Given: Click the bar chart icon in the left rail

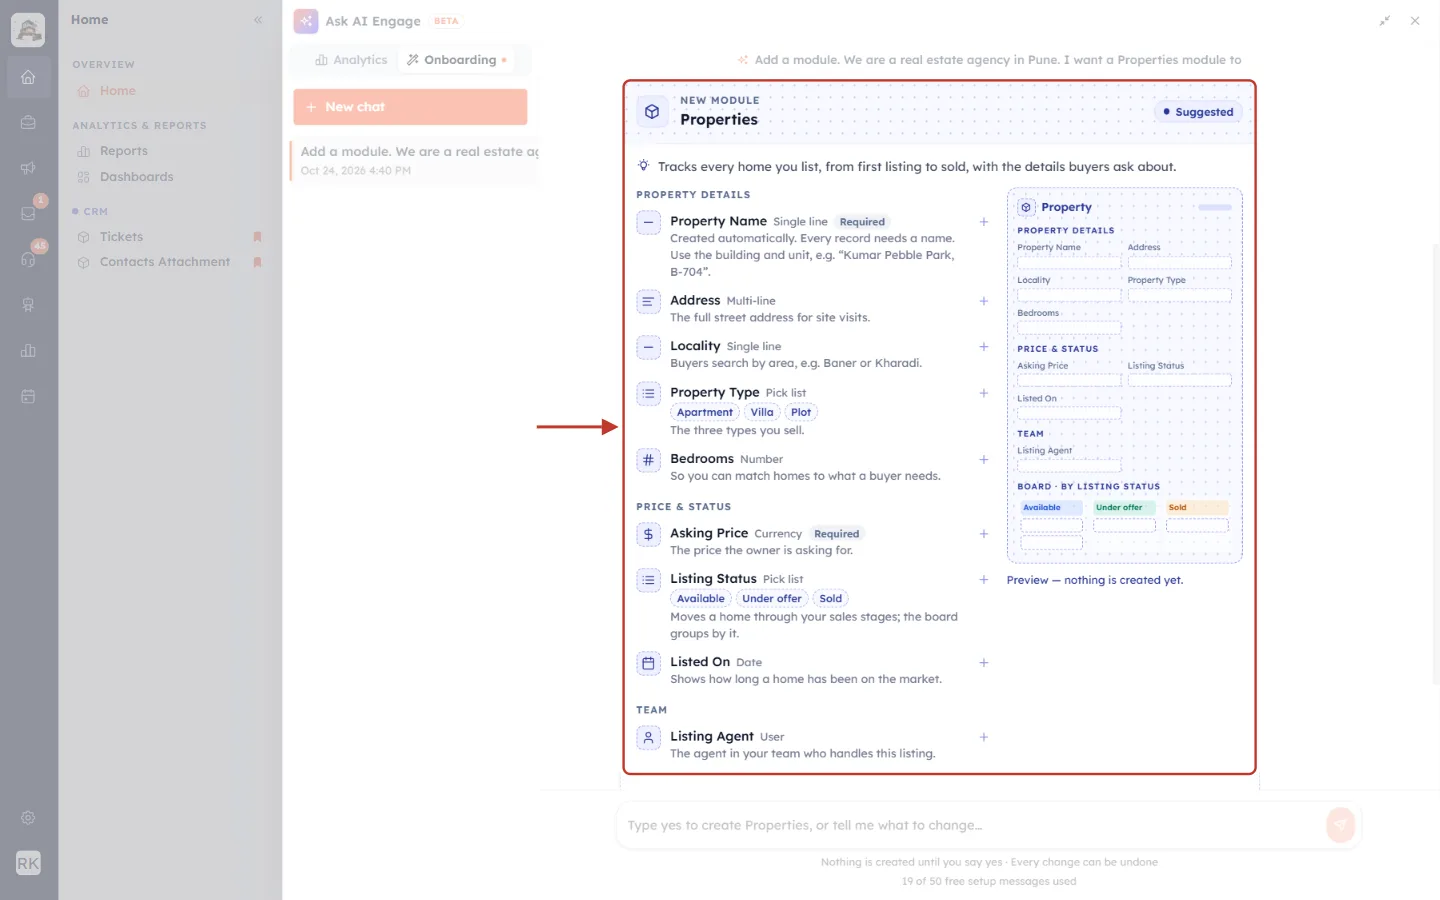Looking at the screenshot, I should (x=28, y=351).
